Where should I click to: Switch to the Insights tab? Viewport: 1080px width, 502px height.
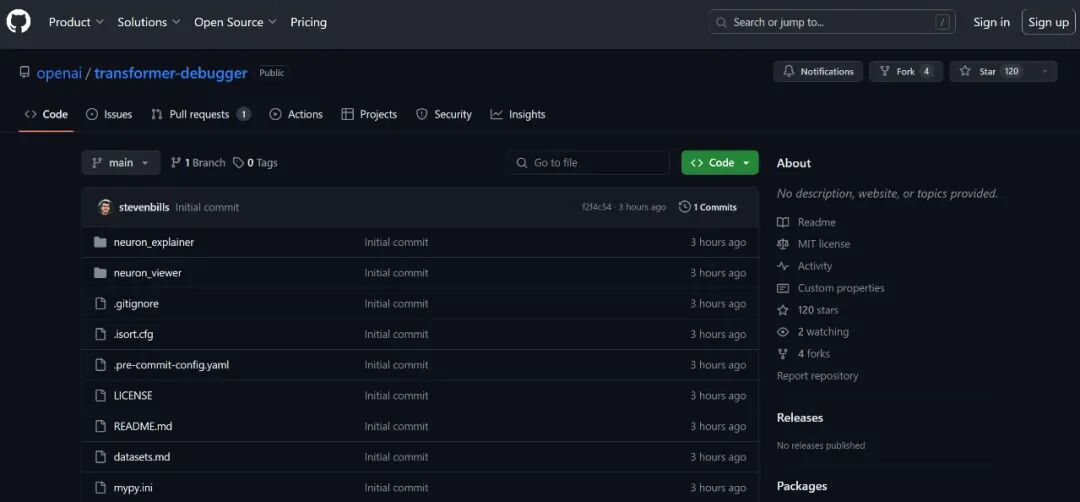click(518, 114)
